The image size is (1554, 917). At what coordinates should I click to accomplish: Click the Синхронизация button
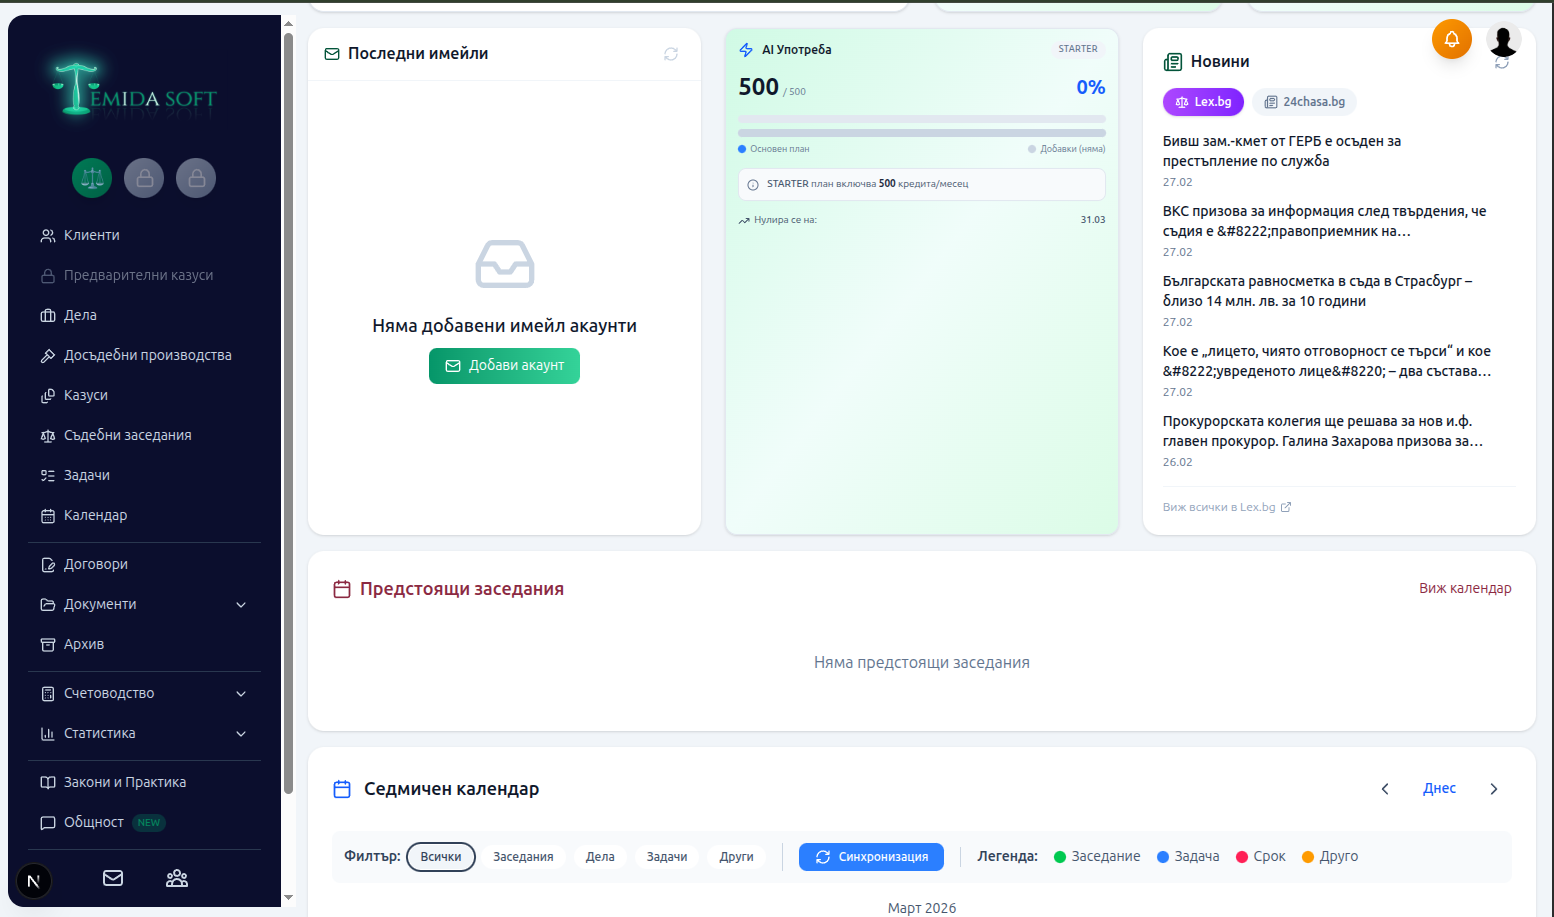[x=871, y=857]
